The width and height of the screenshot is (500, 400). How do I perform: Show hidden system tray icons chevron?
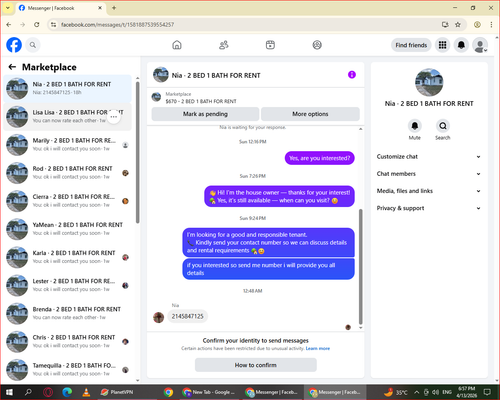click(x=417, y=392)
